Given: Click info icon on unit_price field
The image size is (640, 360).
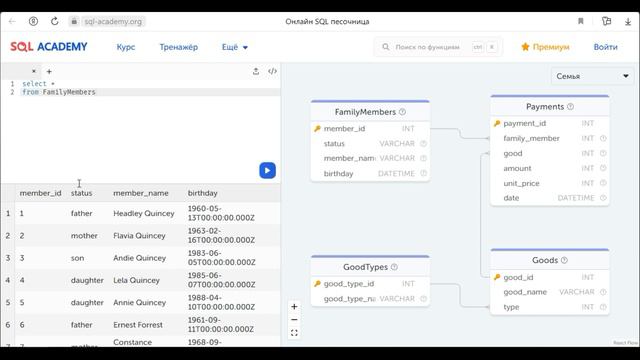Looking at the screenshot, I should pyautogui.click(x=603, y=183).
